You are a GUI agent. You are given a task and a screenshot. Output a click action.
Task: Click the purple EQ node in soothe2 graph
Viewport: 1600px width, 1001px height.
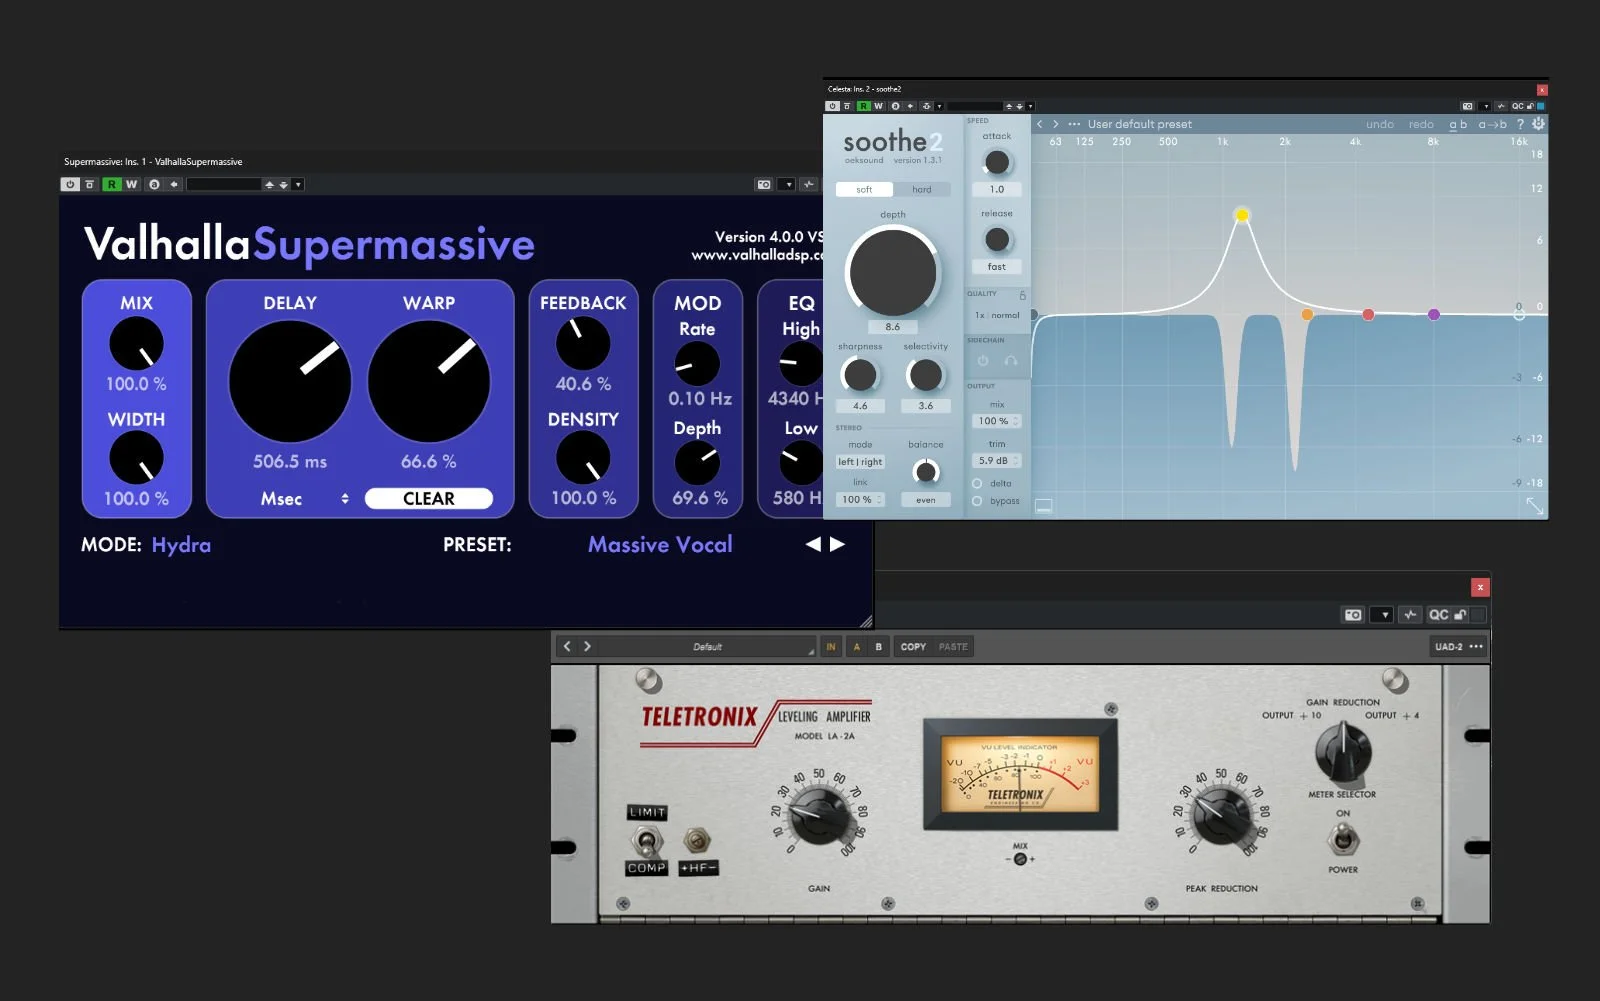pos(1434,314)
